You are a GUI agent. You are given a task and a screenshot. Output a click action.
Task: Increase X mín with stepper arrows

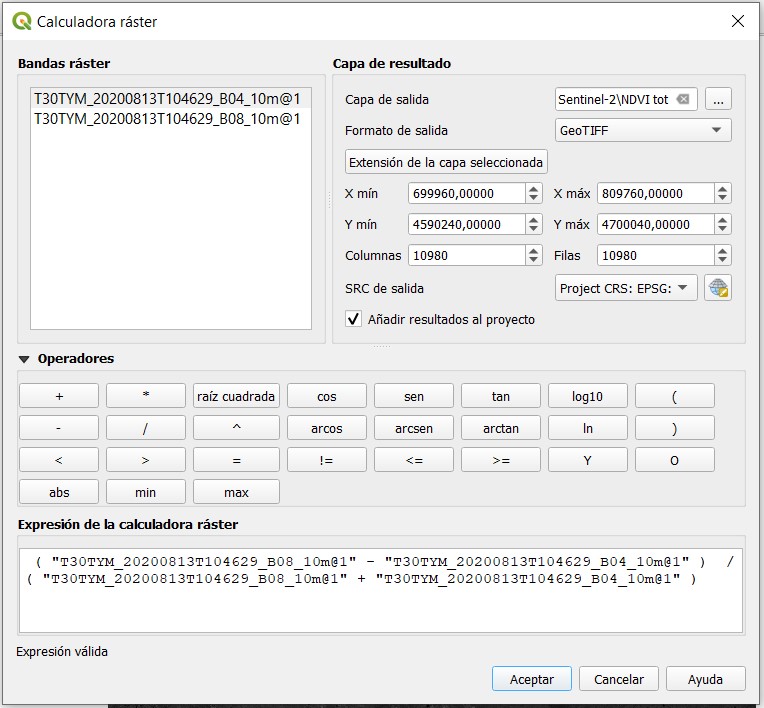[x=534, y=189]
